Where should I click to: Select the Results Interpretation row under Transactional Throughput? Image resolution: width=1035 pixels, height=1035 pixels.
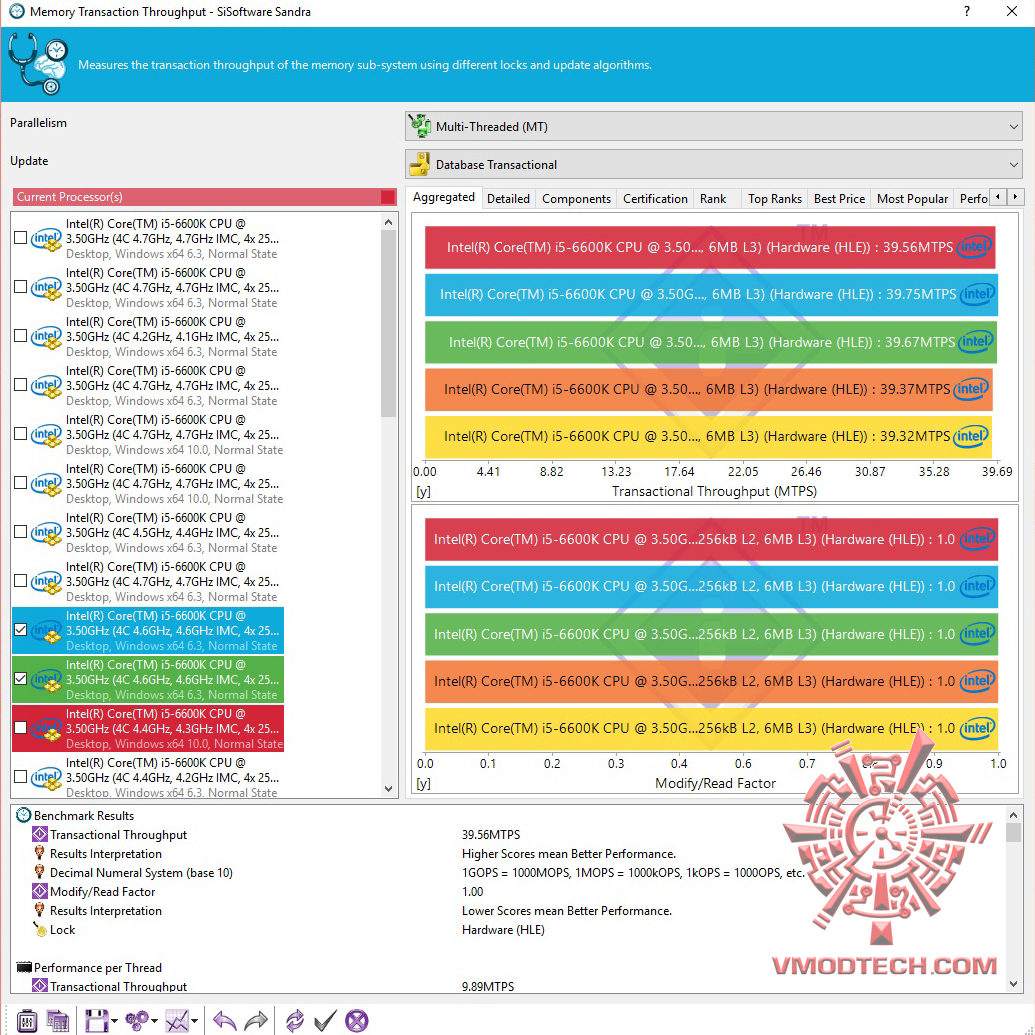click(106, 853)
